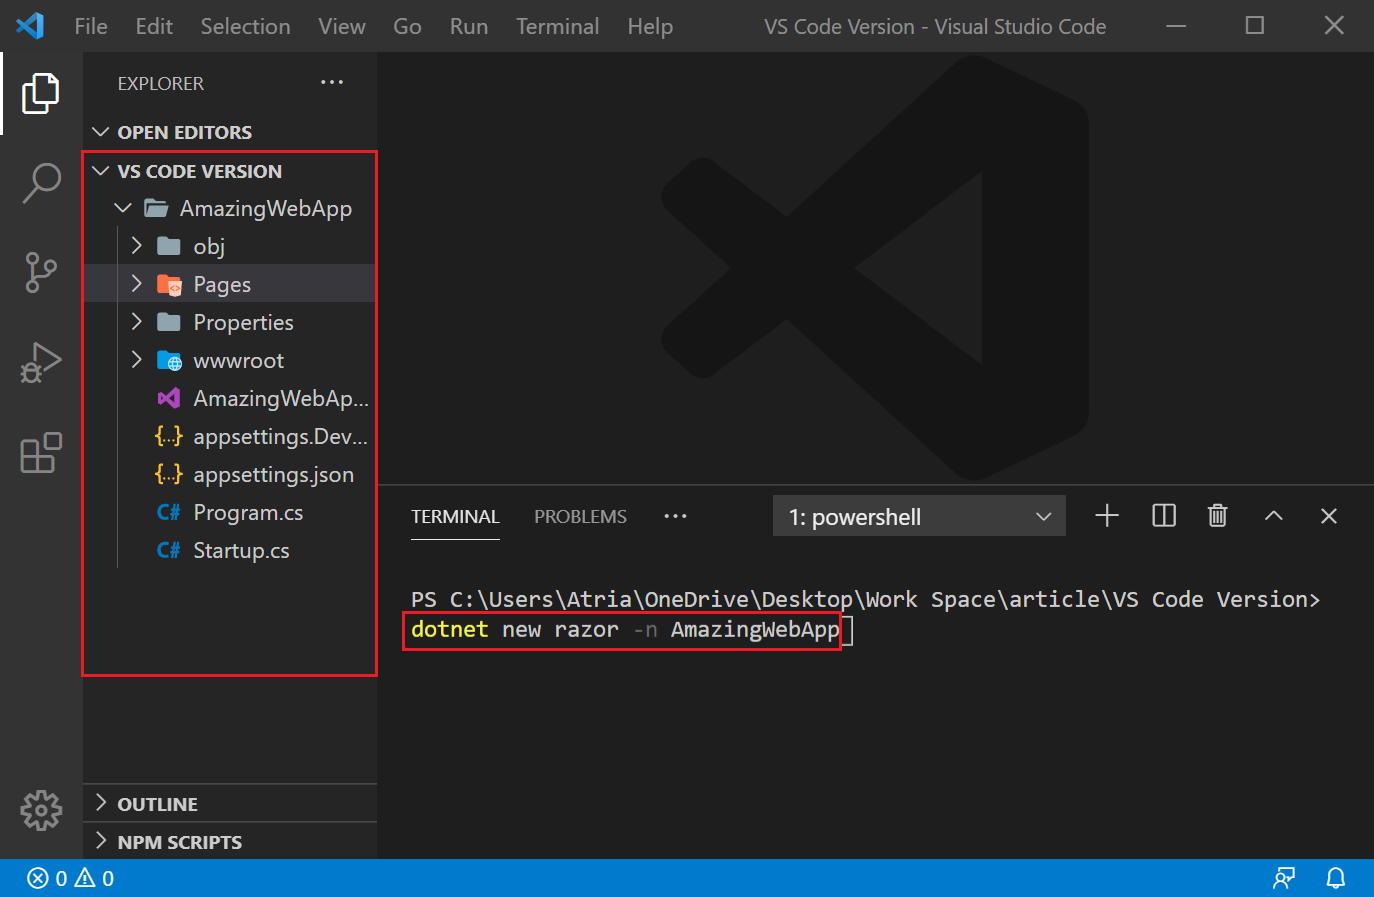Click warnings count in status bar
1374x897 pixels.
click(x=94, y=878)
